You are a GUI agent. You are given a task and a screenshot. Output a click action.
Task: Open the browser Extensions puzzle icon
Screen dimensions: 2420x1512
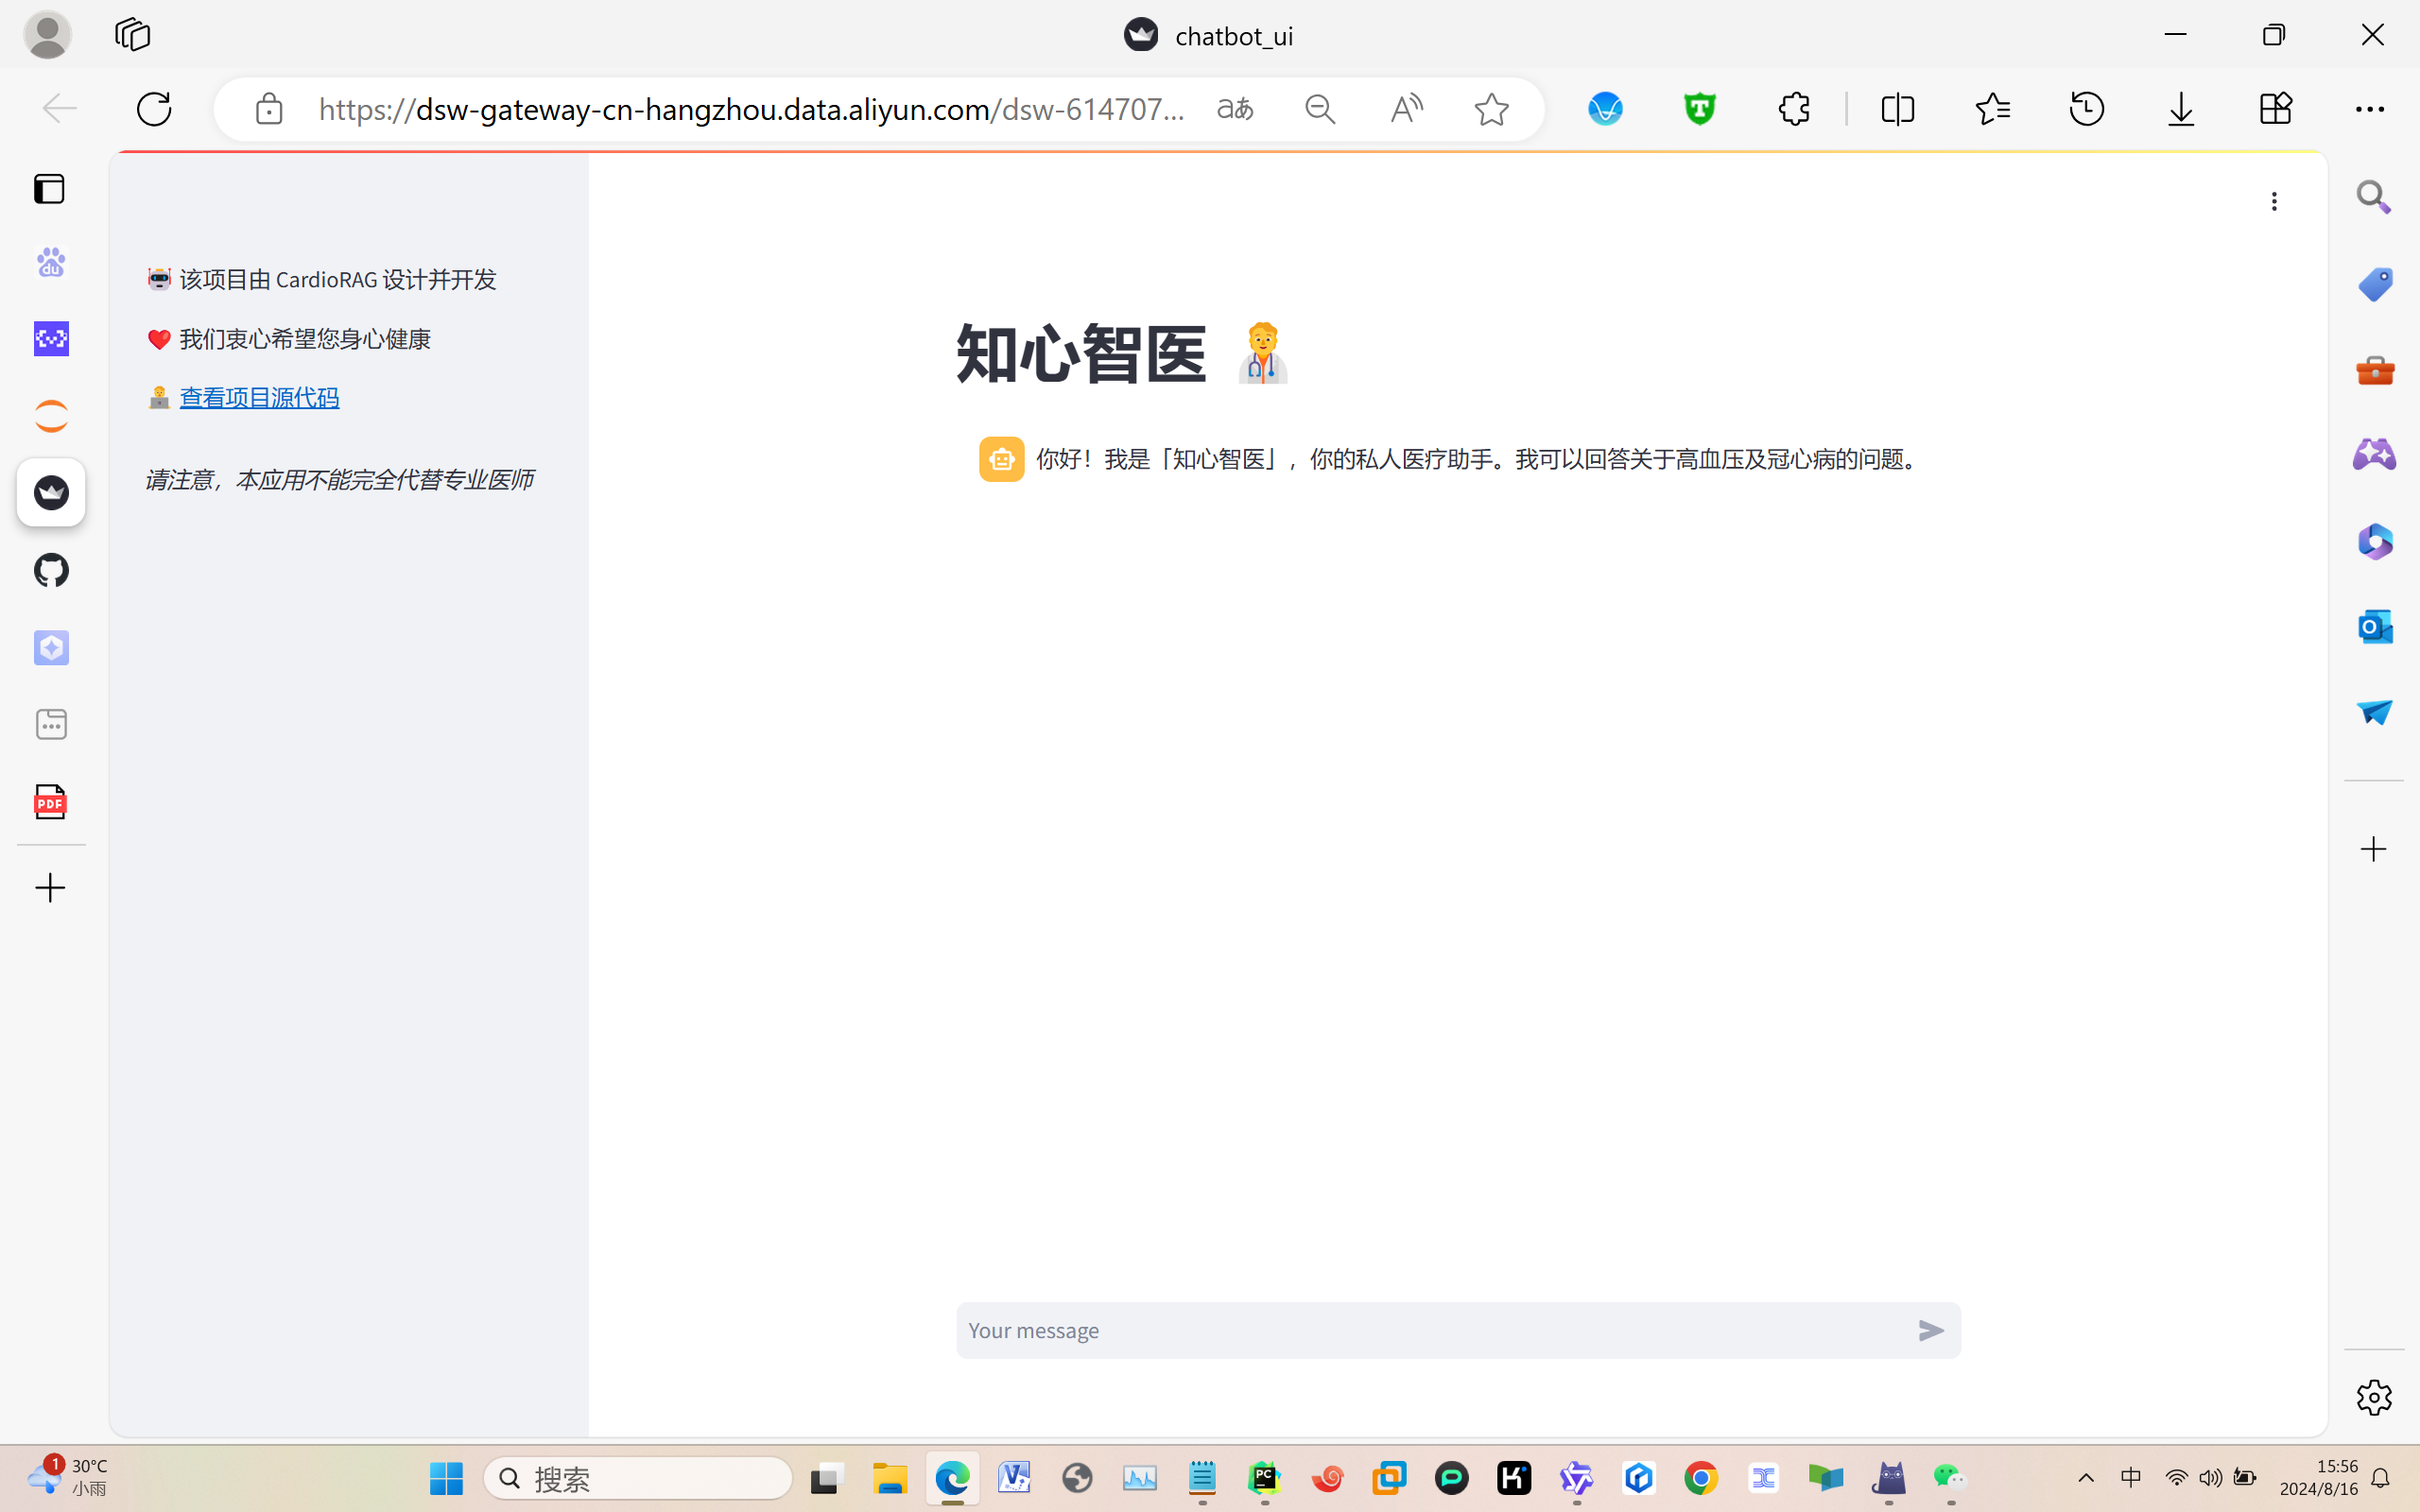[x=1794, y=108]
